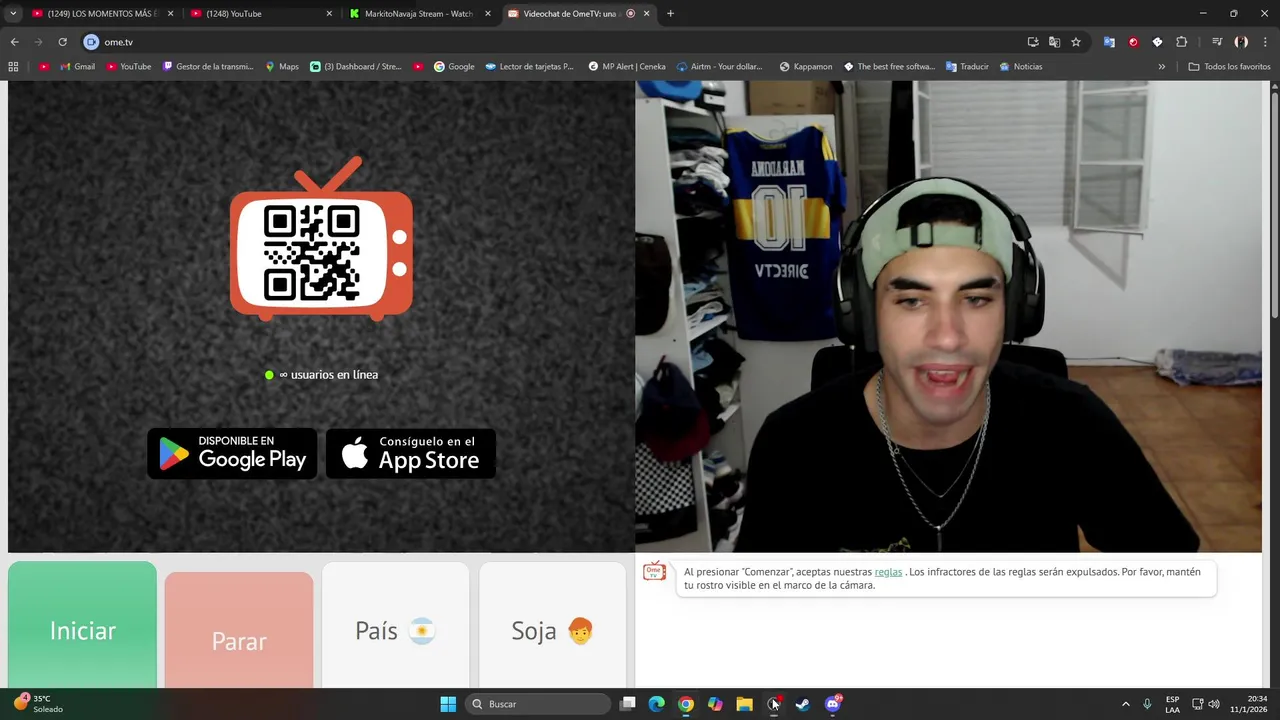The height and width of the screenshot is (720, 1280).
Task: Open the Traducir bookmark
Action: point(967,67)
